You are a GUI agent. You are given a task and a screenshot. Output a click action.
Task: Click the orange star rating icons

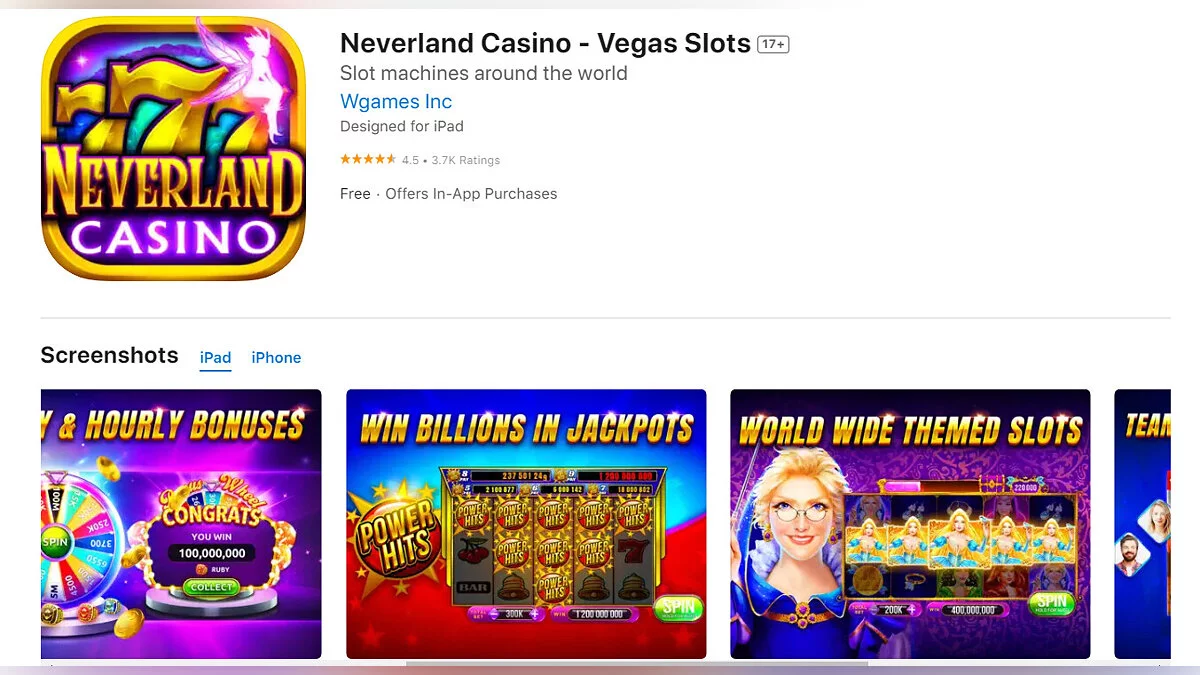[368, 160]
